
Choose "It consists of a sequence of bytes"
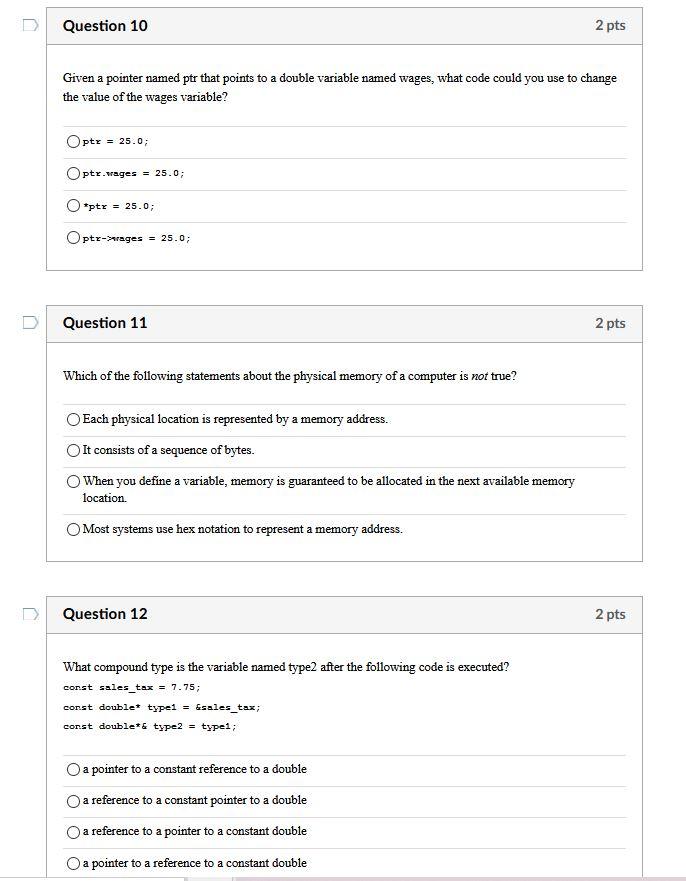[73, 449]
